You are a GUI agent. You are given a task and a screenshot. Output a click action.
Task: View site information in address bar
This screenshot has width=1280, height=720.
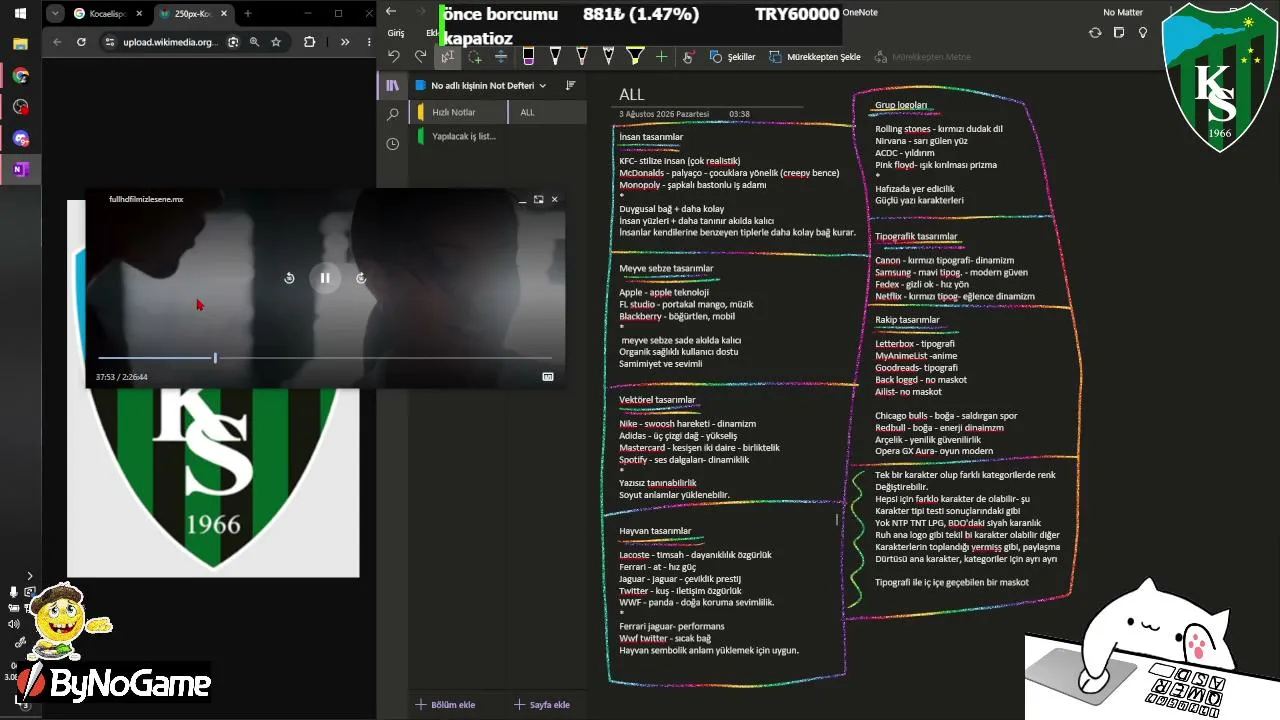tap(110, 42)
